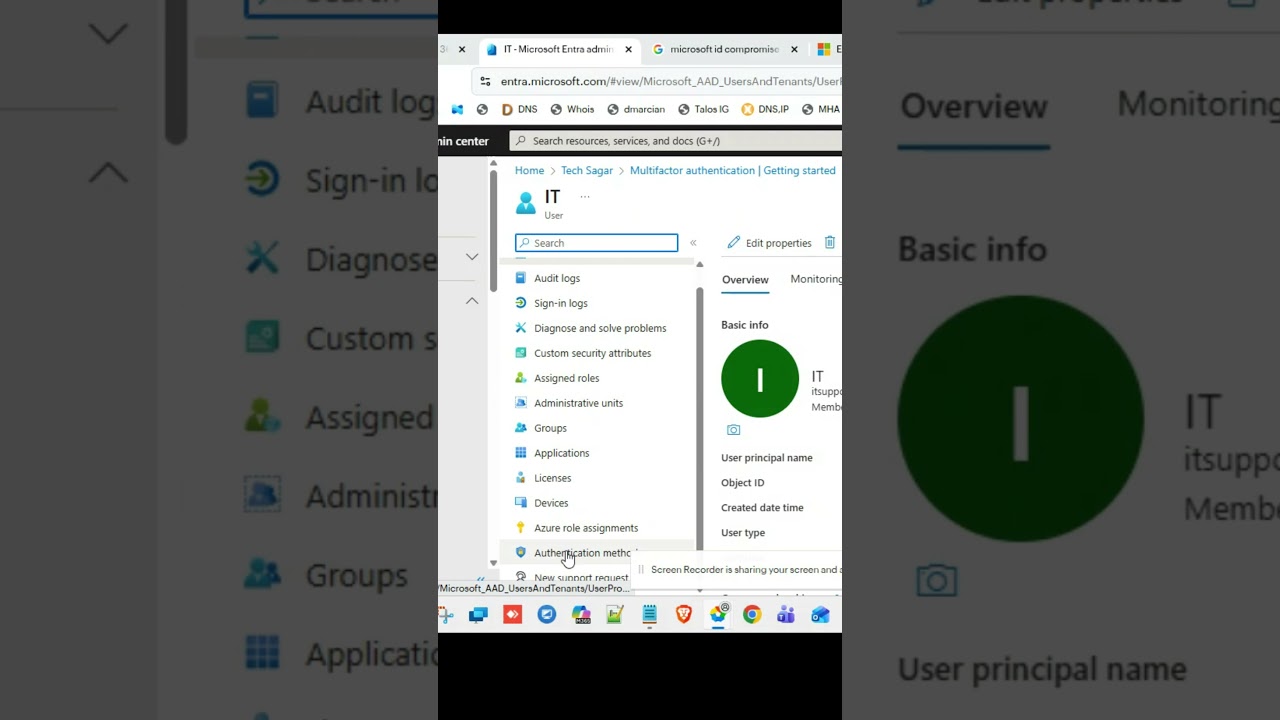The image size is (1280, 720).
Task: Click the browser address bar URL
Action: (x=670, y=82)
